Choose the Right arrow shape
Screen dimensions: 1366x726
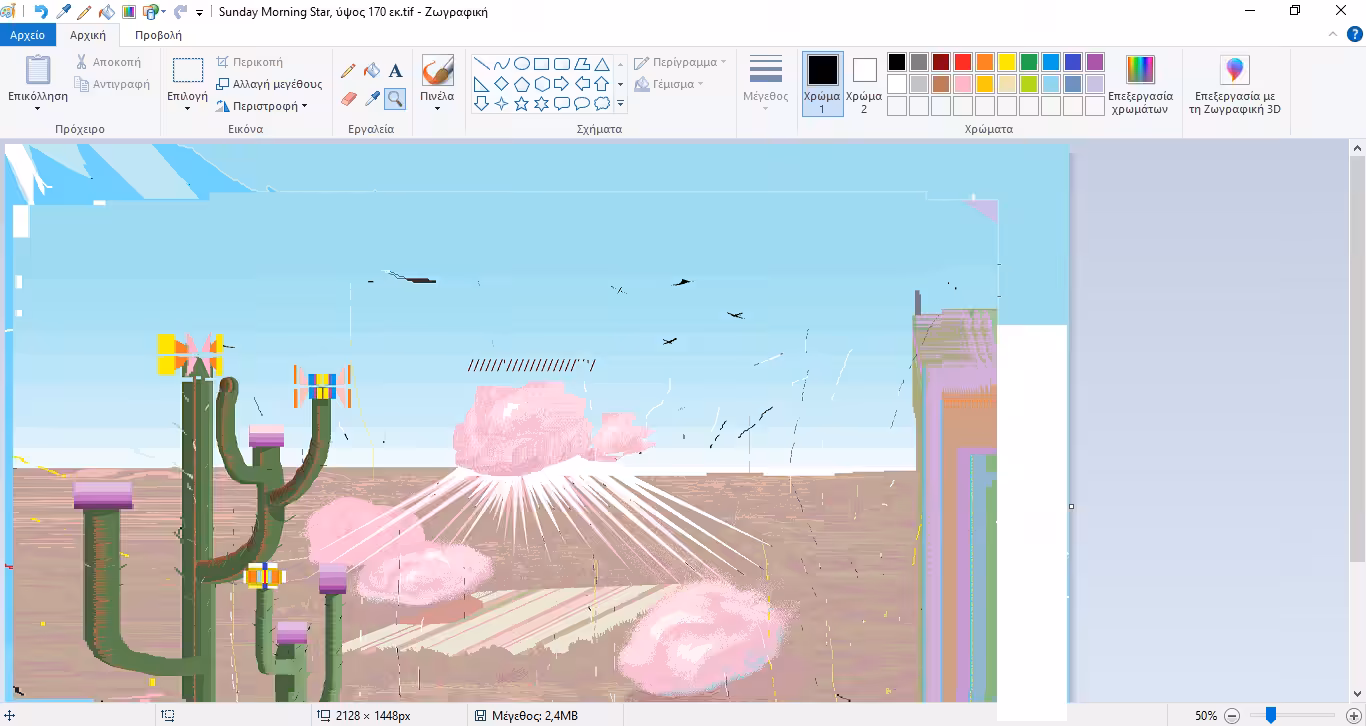pyautogui.click(x=561, y=84)
